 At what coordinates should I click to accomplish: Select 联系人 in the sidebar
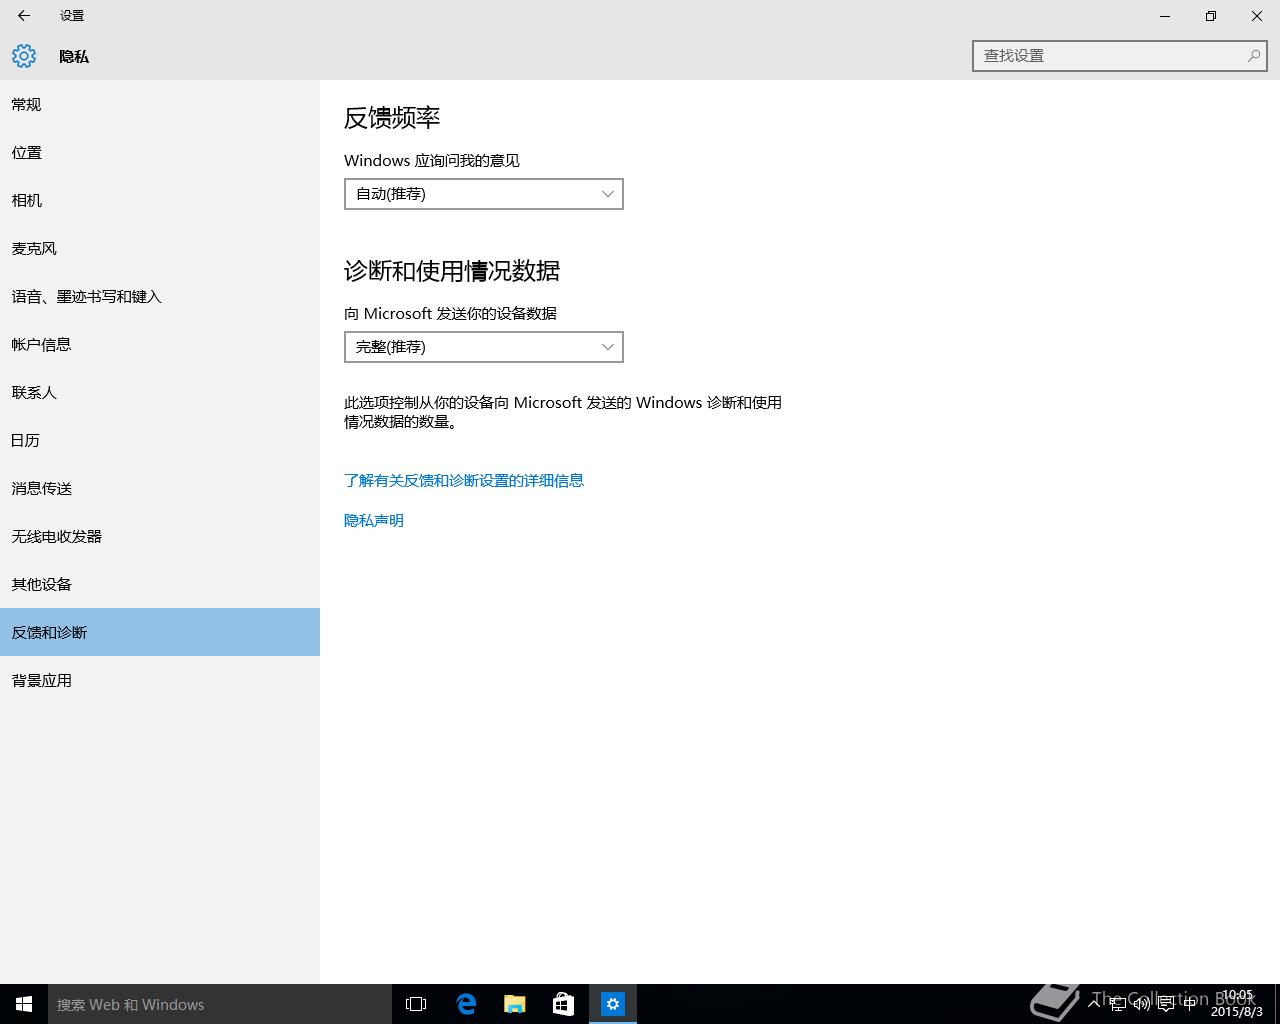(x=160, y=392)
